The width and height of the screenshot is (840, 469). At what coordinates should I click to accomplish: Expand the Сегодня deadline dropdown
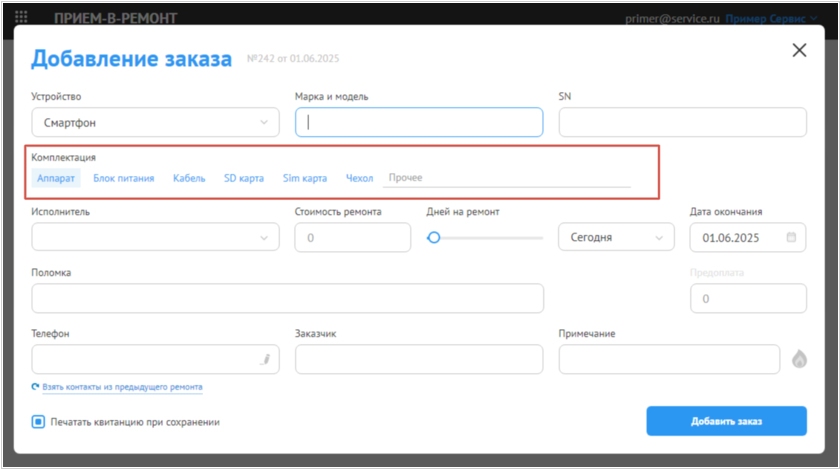[x=616, y=237]
